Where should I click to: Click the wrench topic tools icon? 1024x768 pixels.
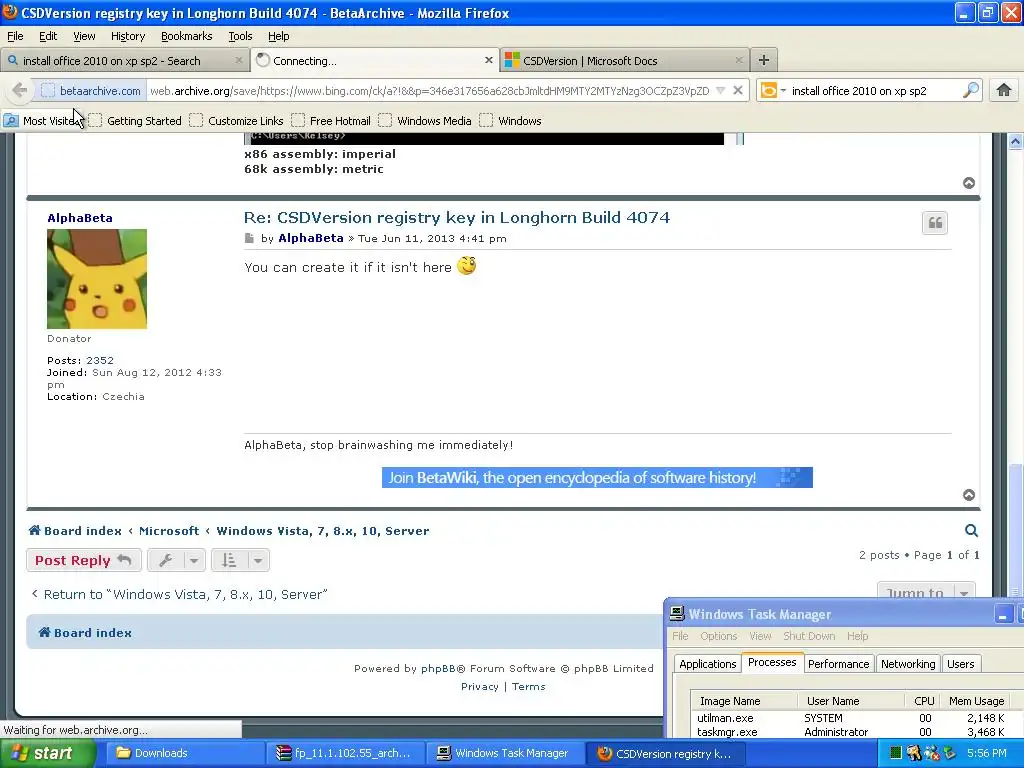coord(166,560)
